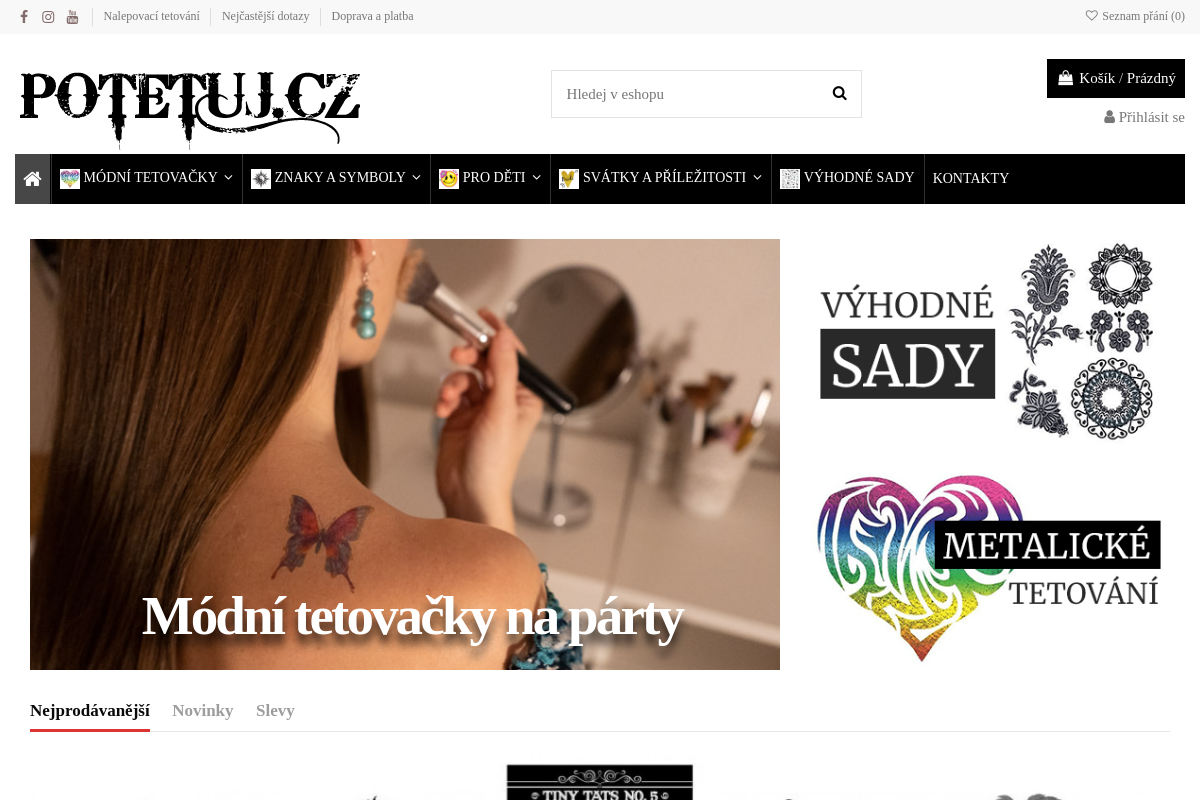This screenshot has width=1200, height=800.
Task: Open the Facebook page icon
Action: (x=24, y=16)
